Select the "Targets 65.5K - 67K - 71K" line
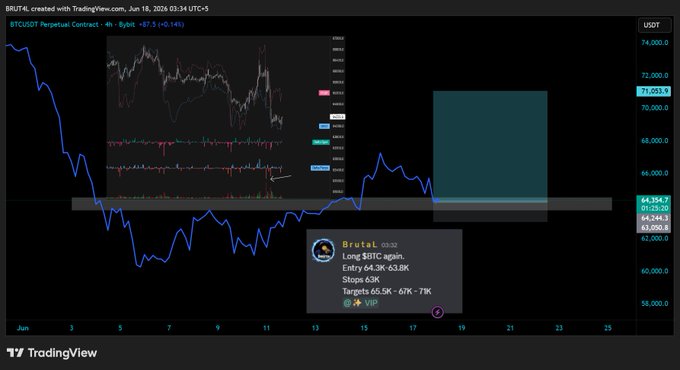This screenshot has width=680, height=370. click(x=387, y=291)
